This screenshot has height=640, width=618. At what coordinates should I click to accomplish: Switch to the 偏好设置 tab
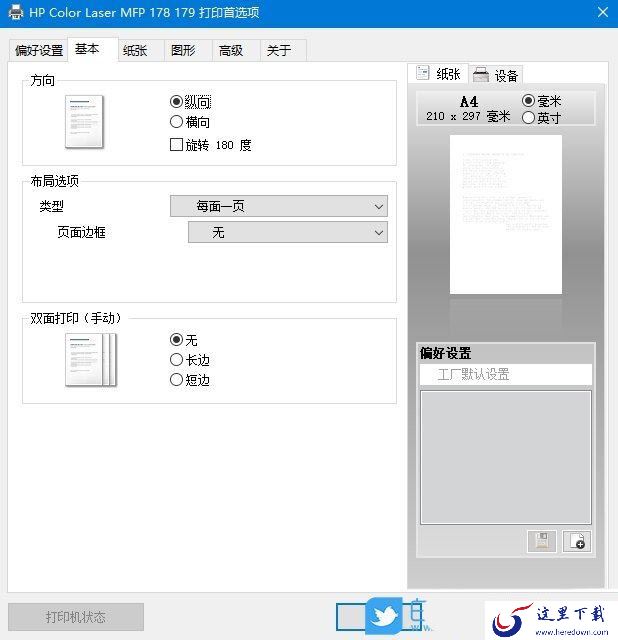coord(39,51)
